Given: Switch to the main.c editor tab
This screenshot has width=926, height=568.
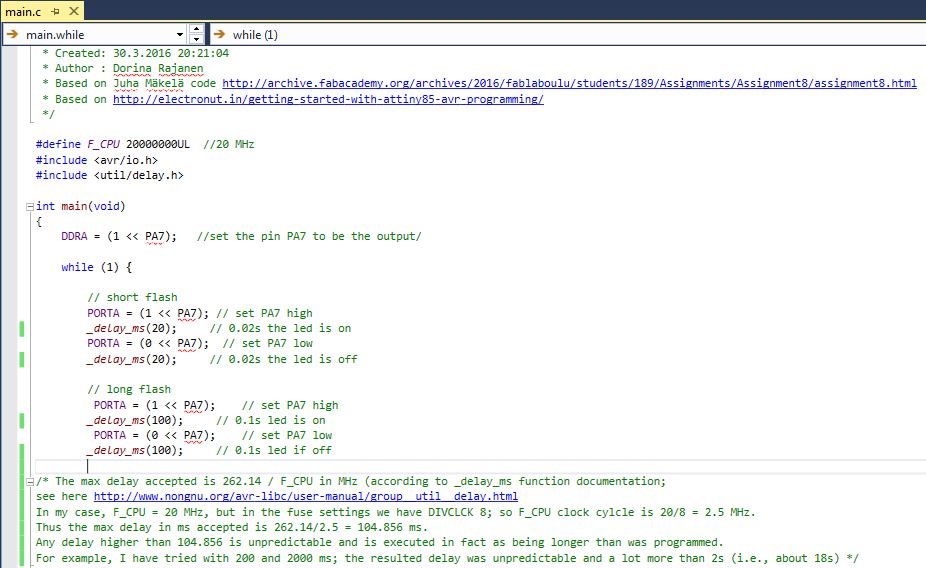Looking at the screenshot, I should pos(22,11).
